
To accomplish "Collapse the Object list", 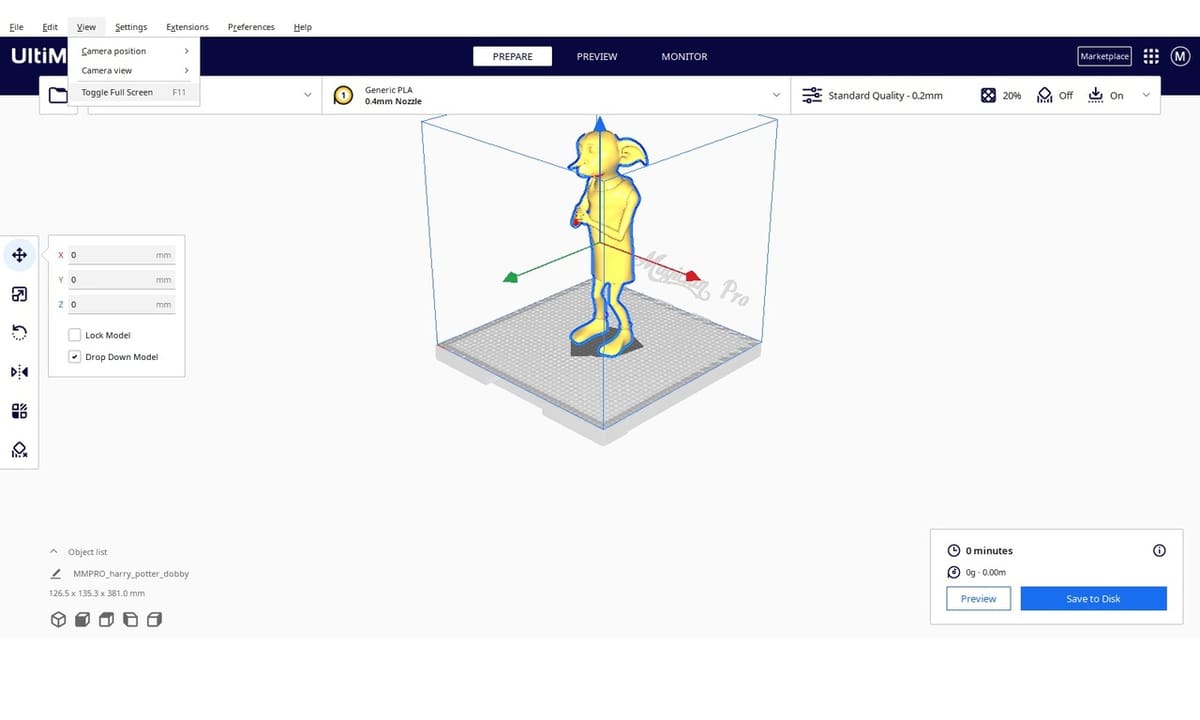I will [x=53, y=552].
